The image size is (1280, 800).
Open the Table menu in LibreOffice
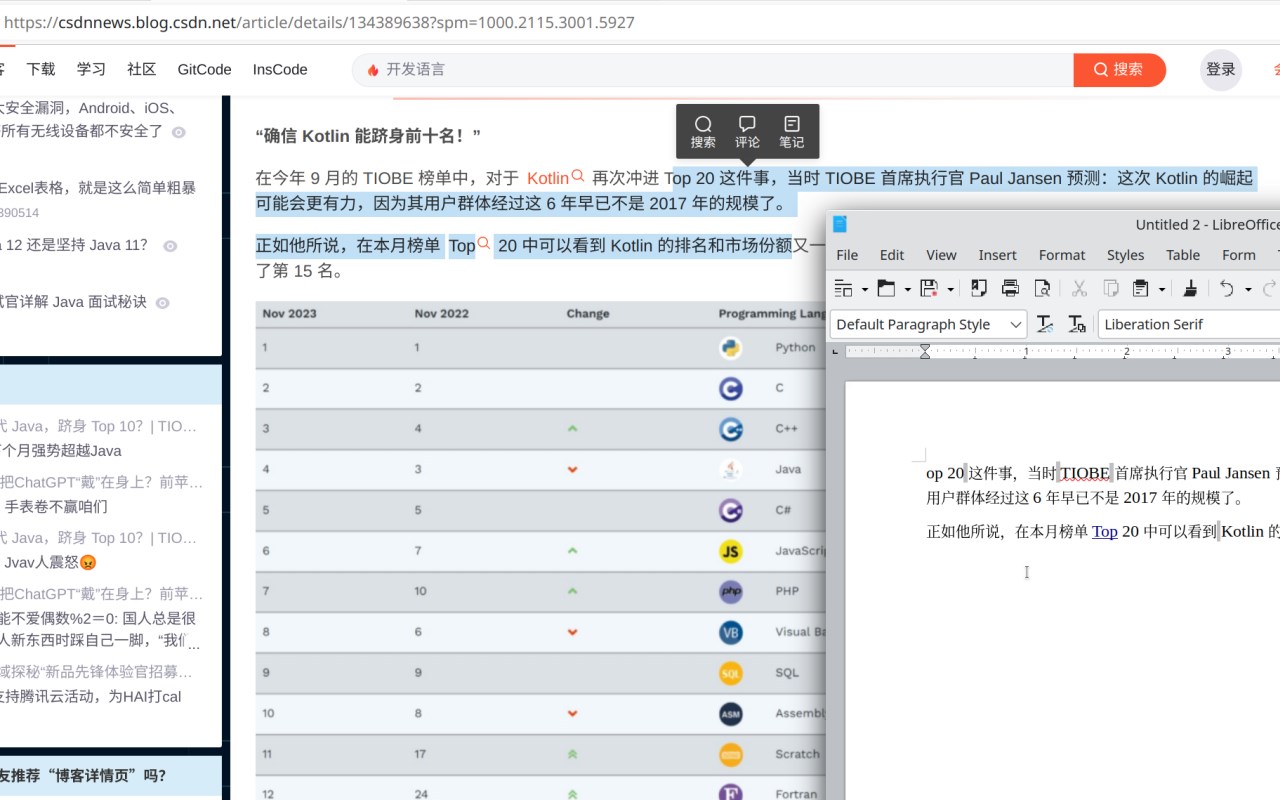(1183, 255)
